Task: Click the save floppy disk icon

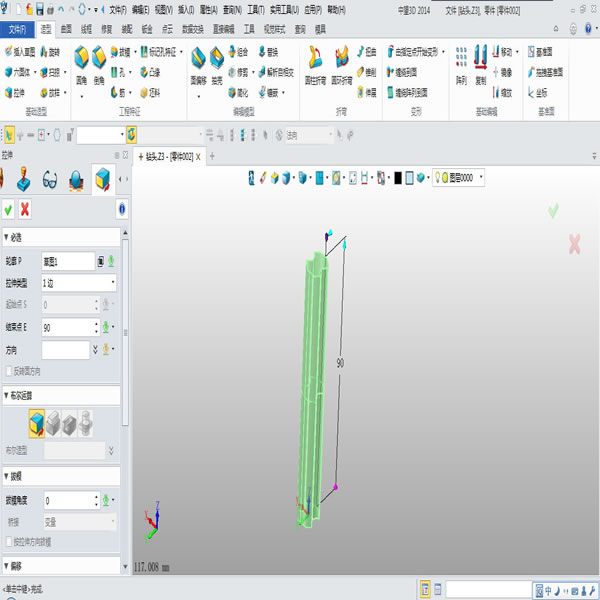Action: tap(40, 10)
